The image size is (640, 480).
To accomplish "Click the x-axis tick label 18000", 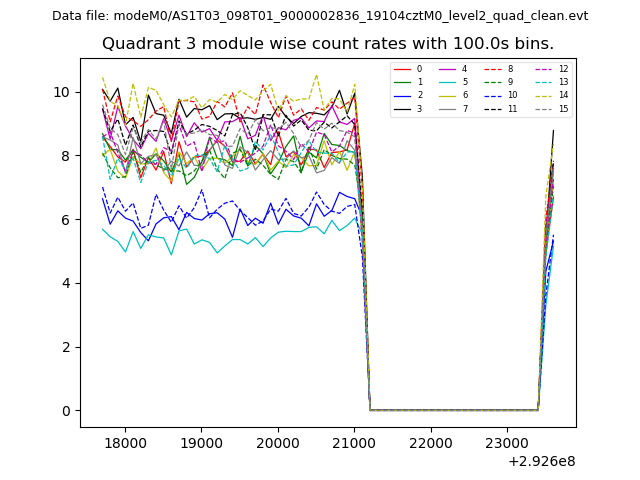I will pos(125,442).
